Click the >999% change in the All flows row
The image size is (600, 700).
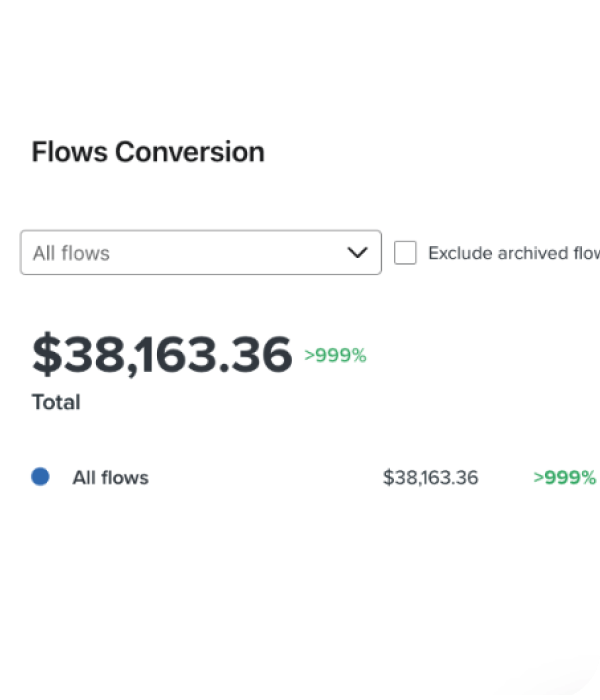[x=564, y=478]
